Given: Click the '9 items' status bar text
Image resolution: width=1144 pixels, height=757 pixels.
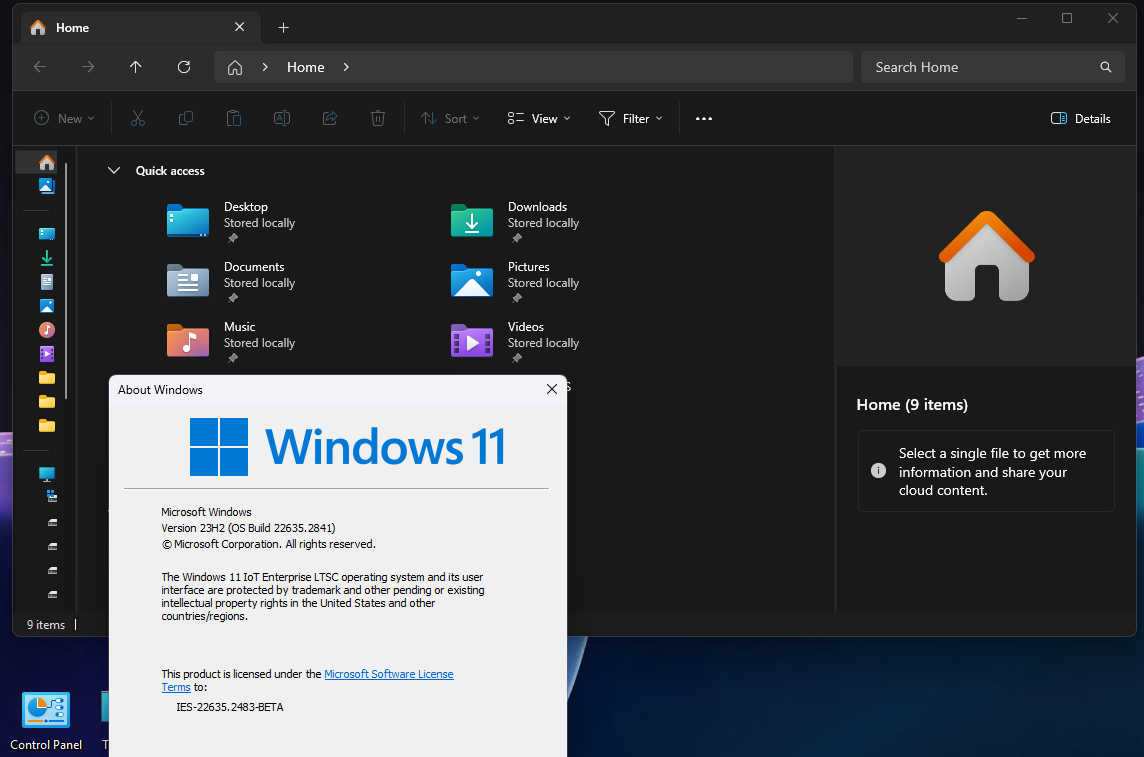Looking at the screenshot, I should pos(46,625).
